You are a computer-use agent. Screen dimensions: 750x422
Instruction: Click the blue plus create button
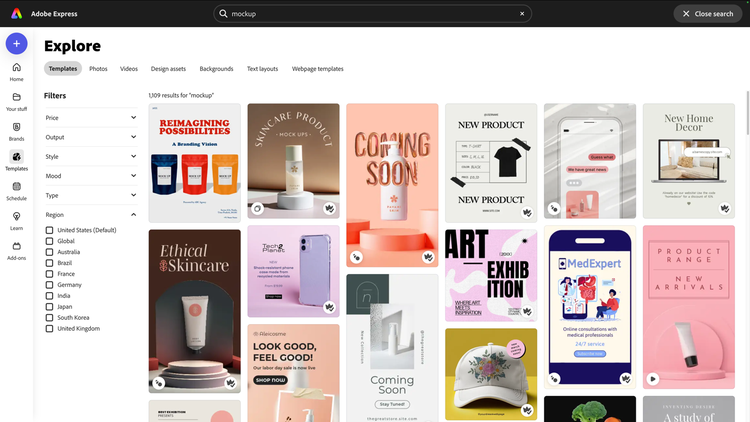[x=16, y=44]
